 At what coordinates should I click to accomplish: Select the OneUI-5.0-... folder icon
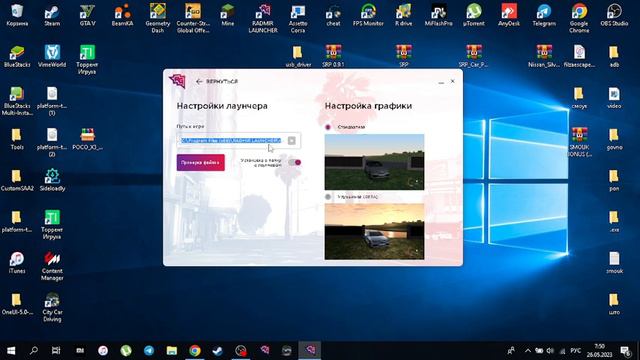pyautogui.click(x=17, y=304)
